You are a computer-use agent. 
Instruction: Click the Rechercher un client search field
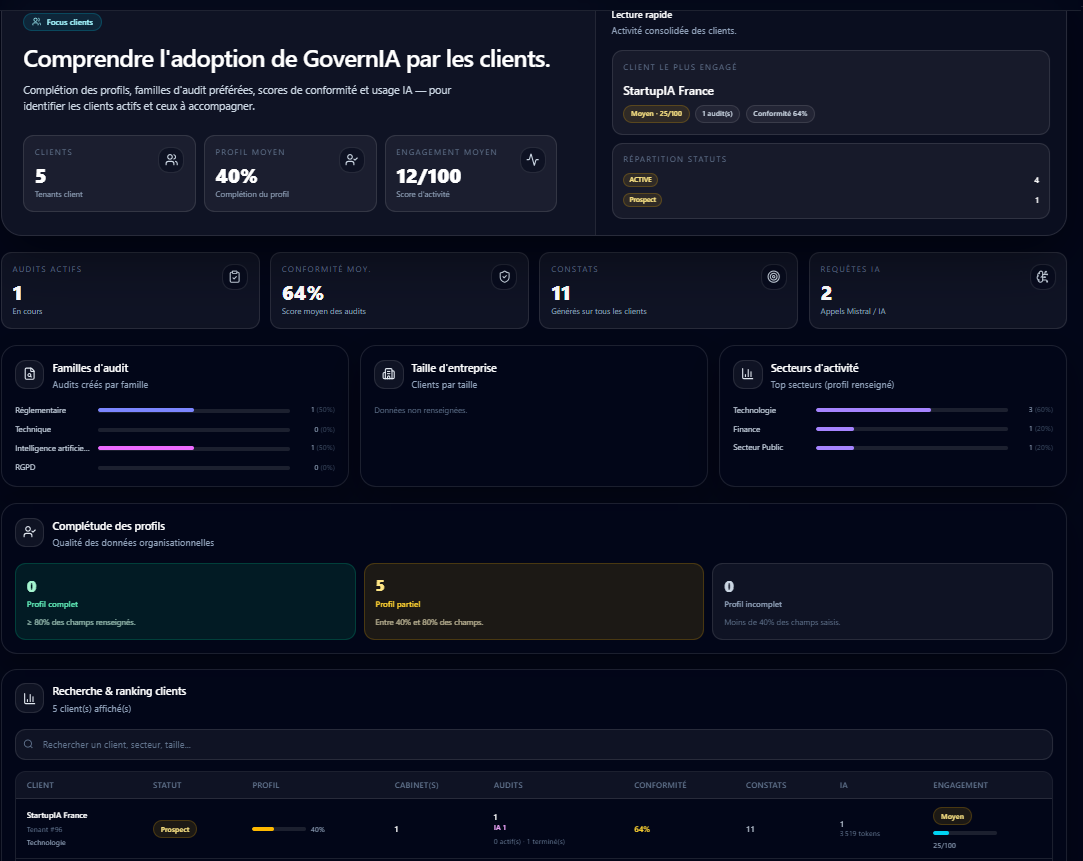(x=533, y=744)
